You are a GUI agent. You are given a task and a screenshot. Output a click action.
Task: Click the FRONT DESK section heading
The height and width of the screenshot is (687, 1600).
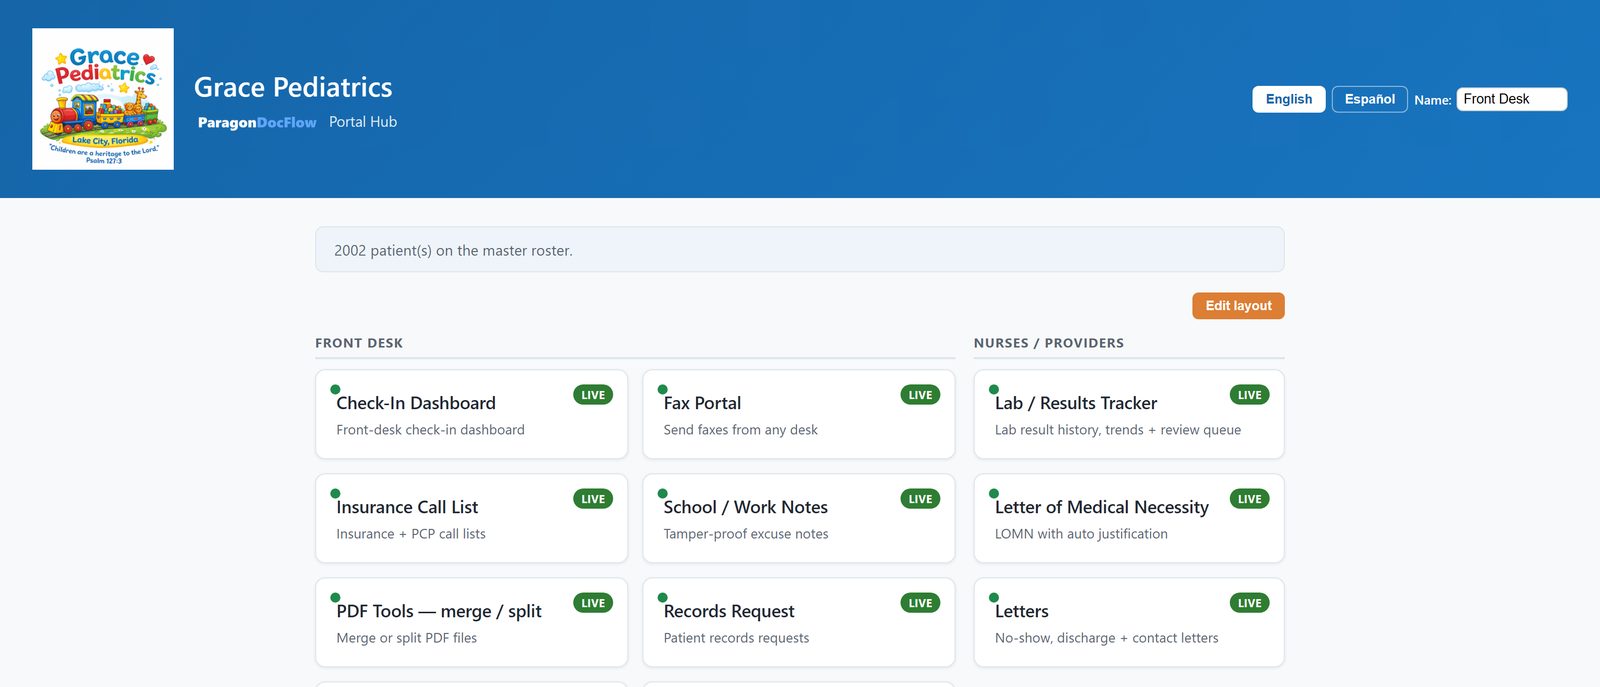(x=359, y=343)
